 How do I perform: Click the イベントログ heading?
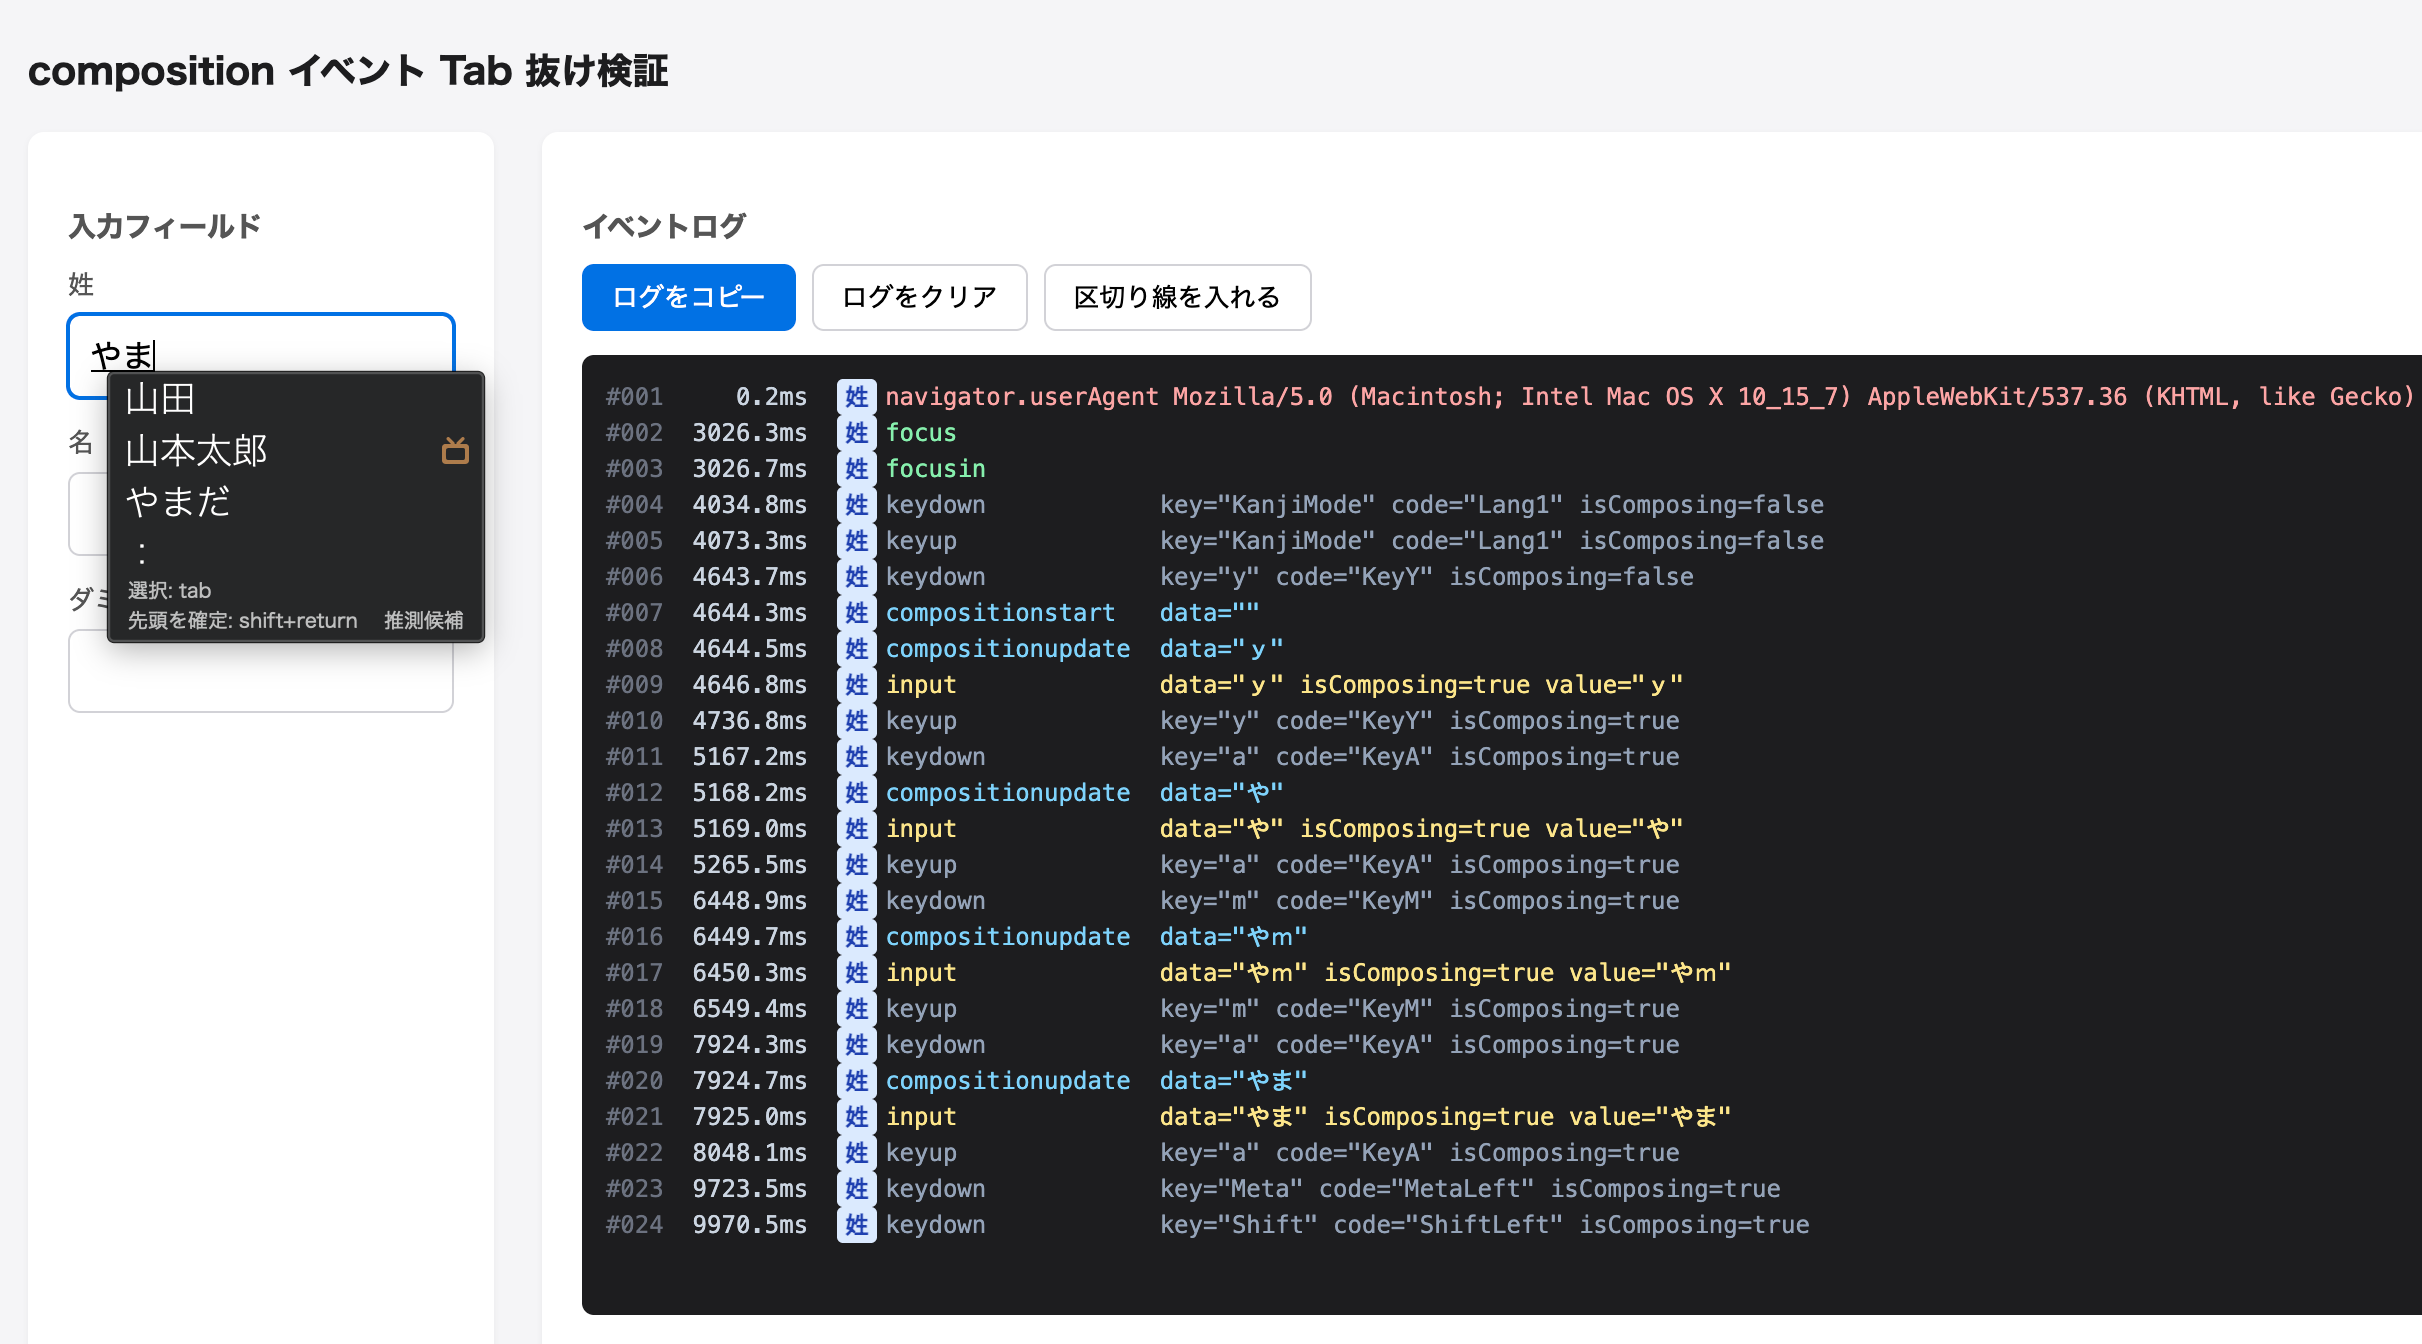pyautogui.click(x=664, y=226)
